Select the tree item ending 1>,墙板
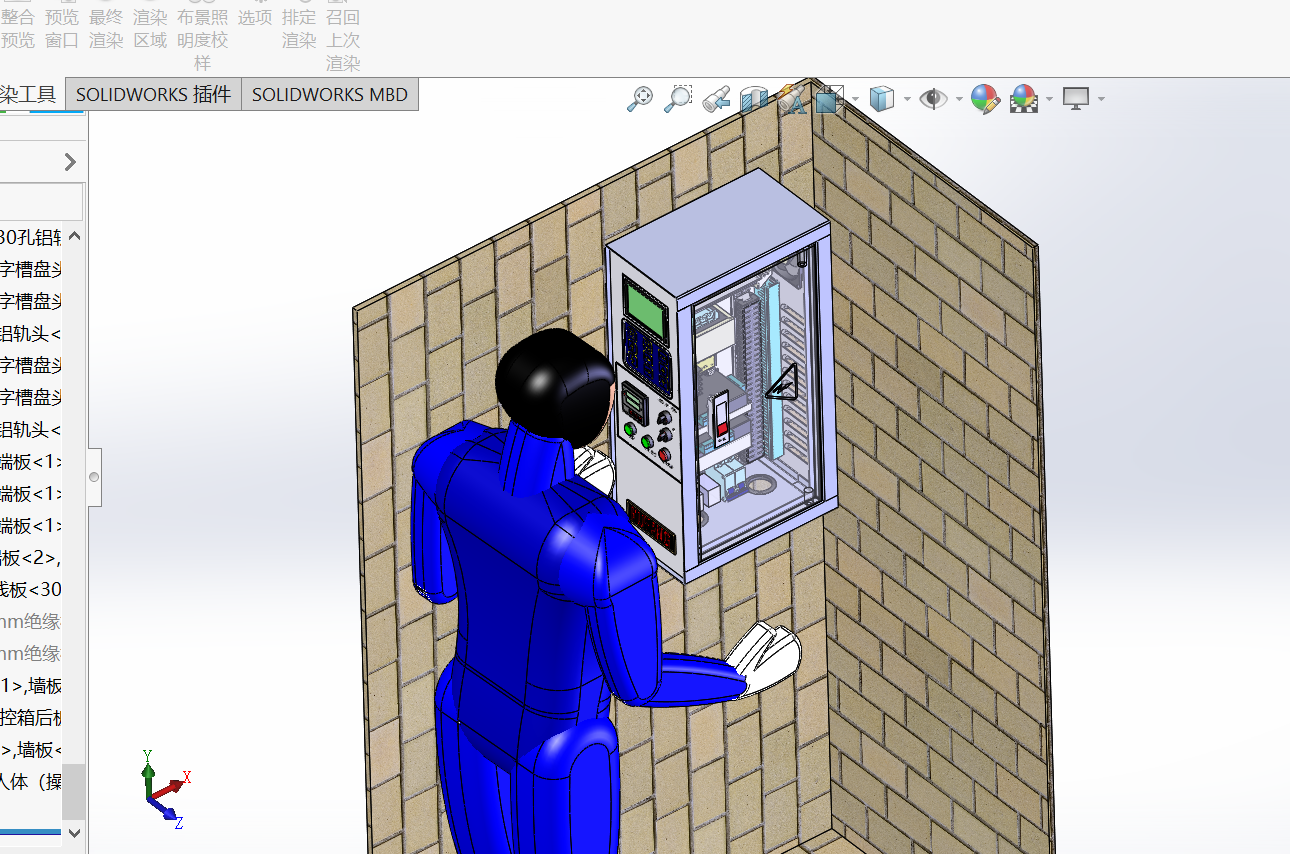 pos(31,685)
